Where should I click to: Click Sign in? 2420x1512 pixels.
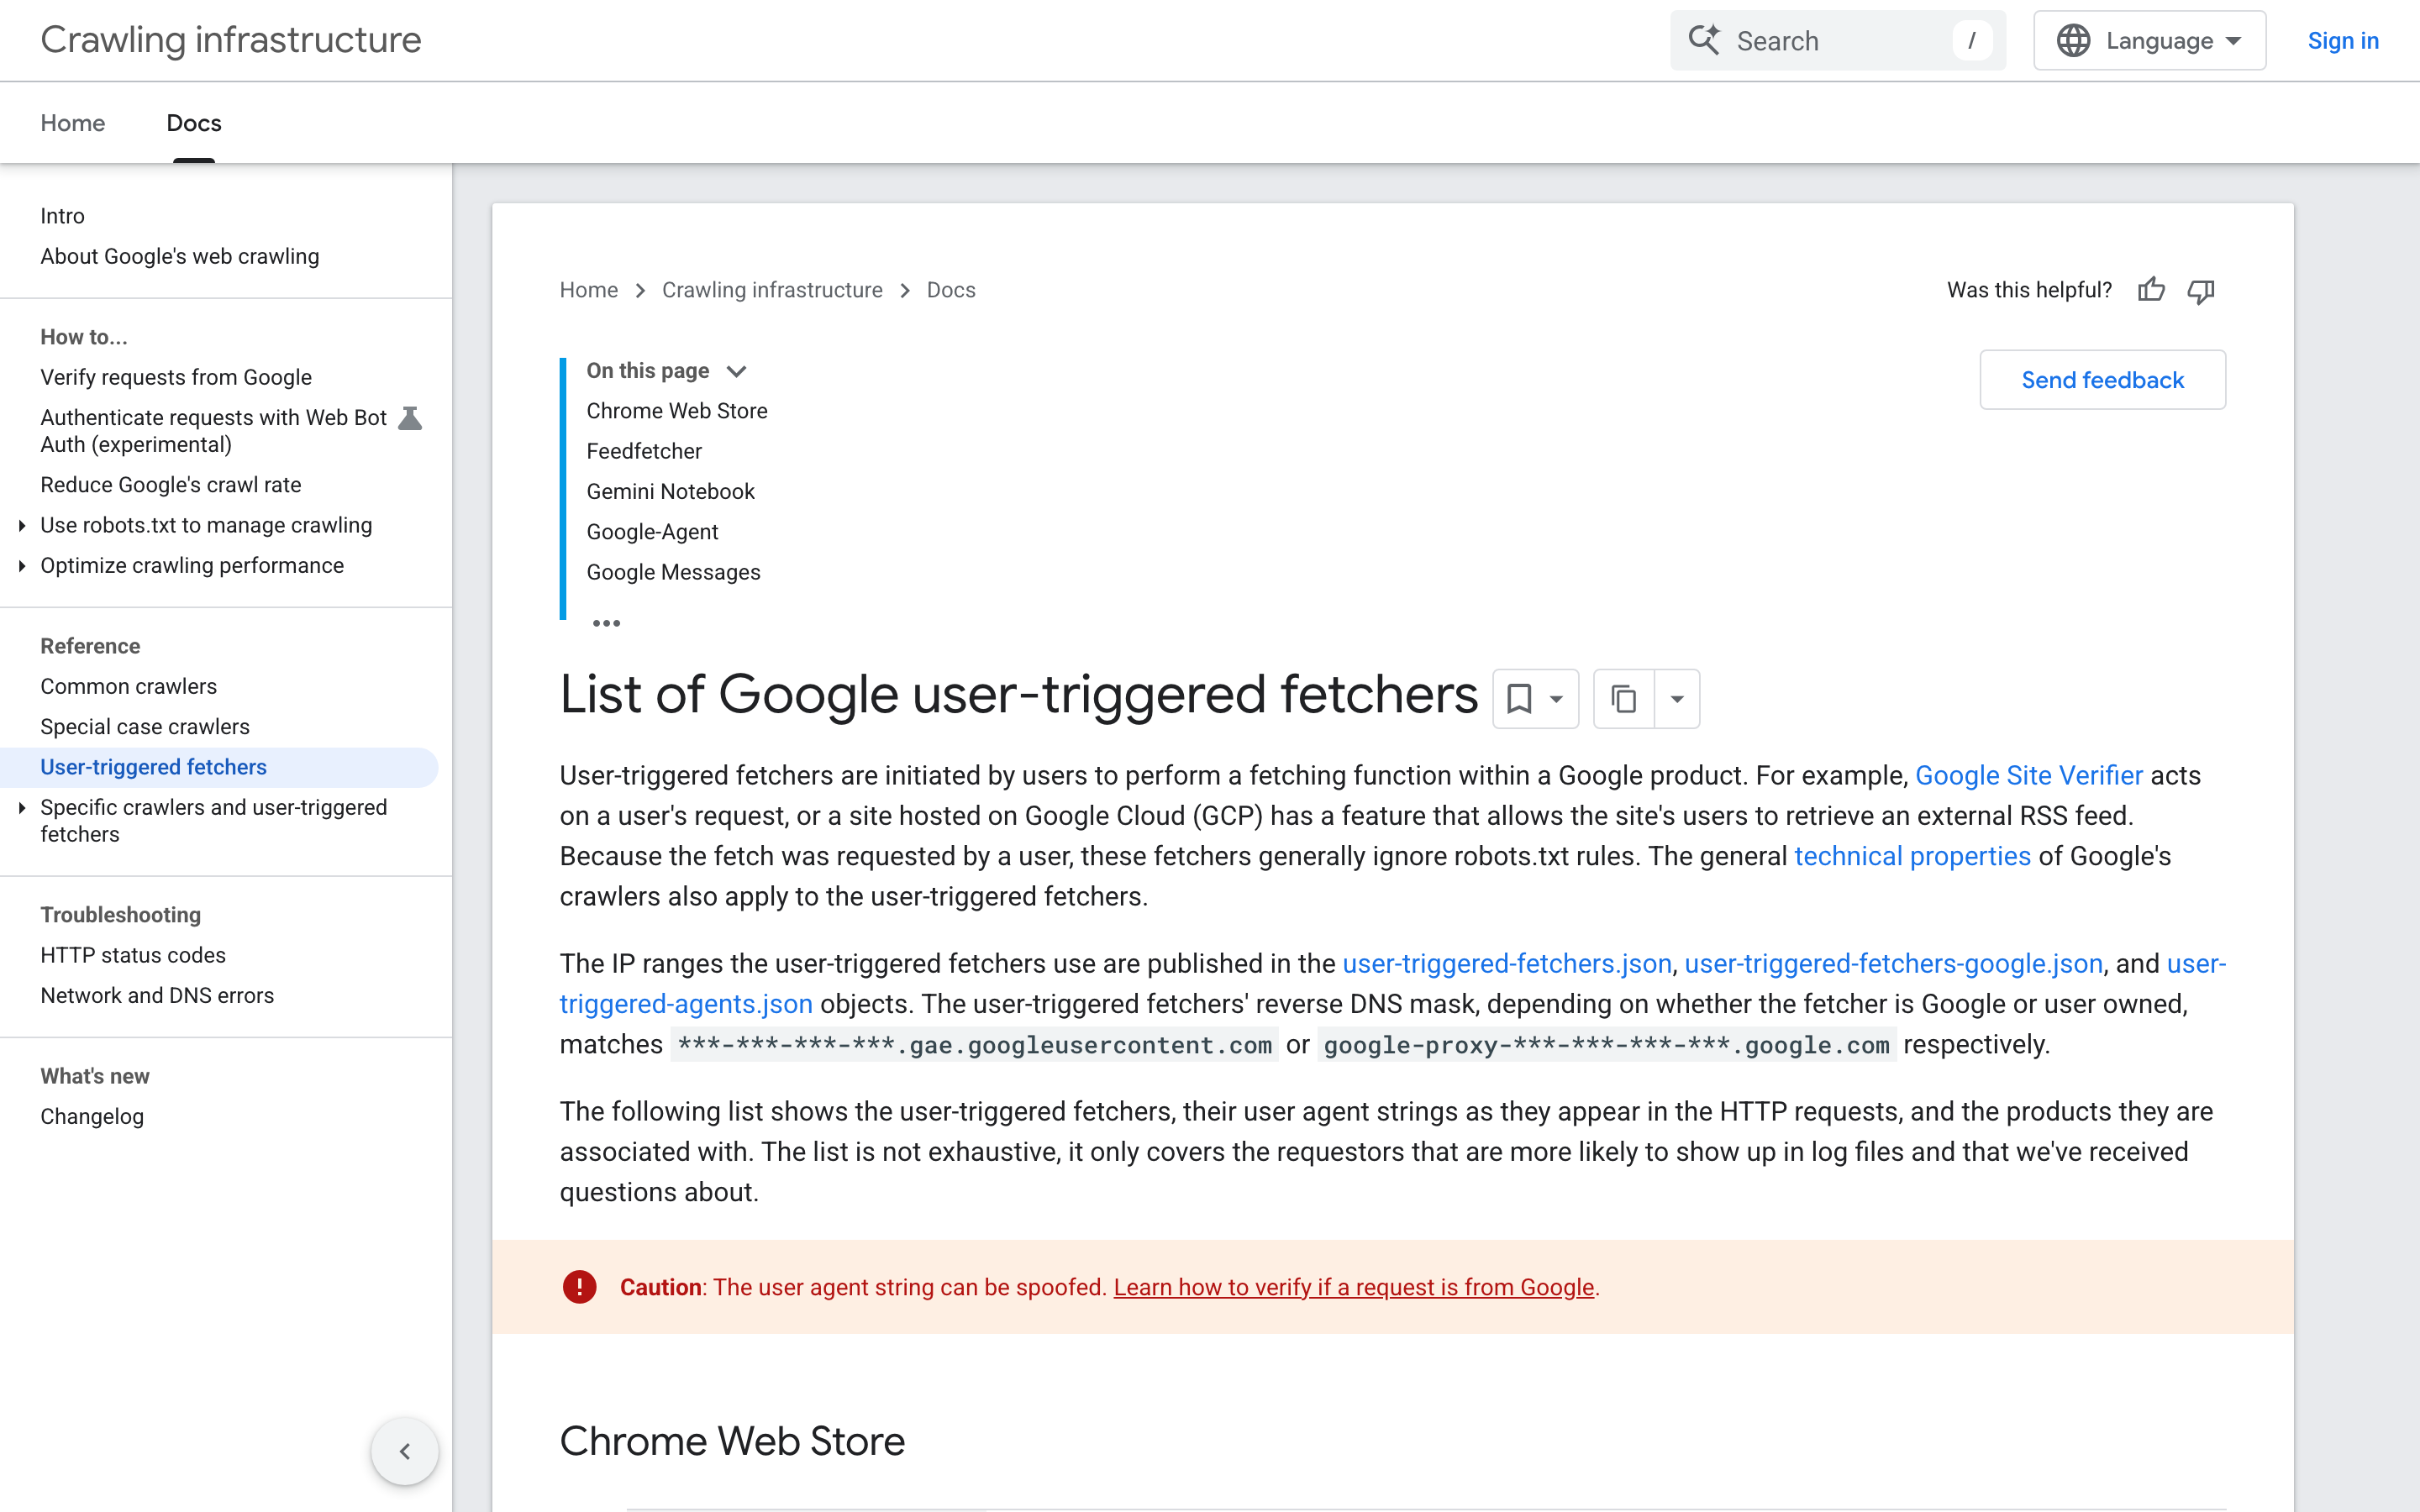[x=2343, y=41]
